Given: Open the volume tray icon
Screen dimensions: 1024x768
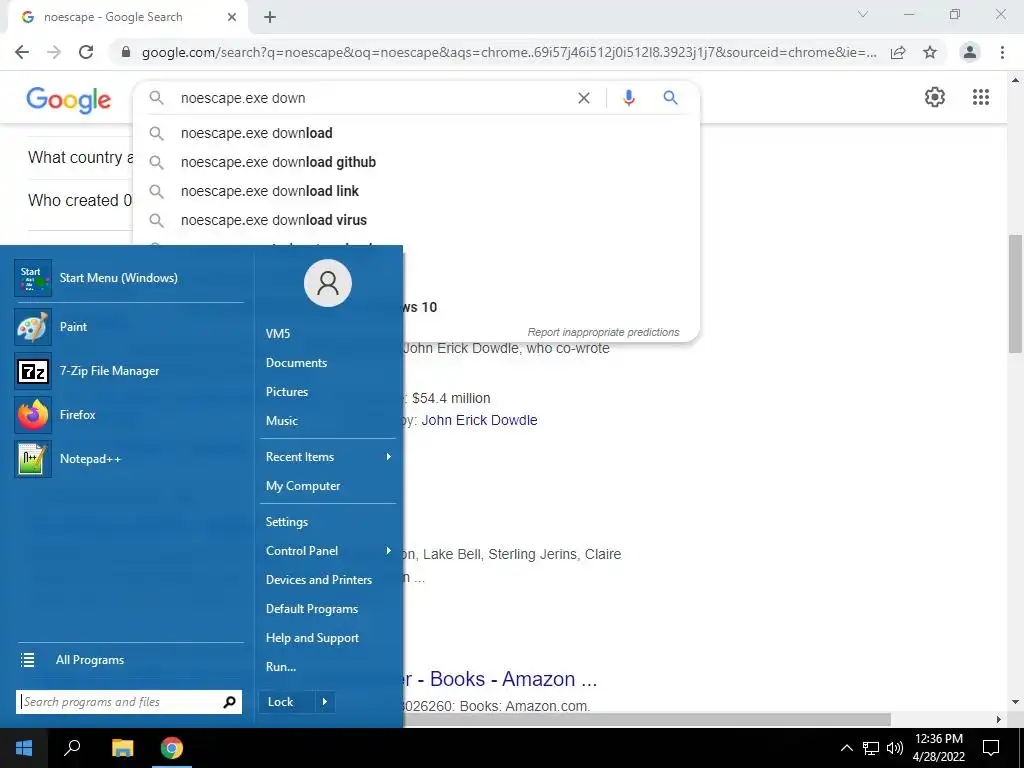Looking at the screenshot, I should (x=895, y=748).
